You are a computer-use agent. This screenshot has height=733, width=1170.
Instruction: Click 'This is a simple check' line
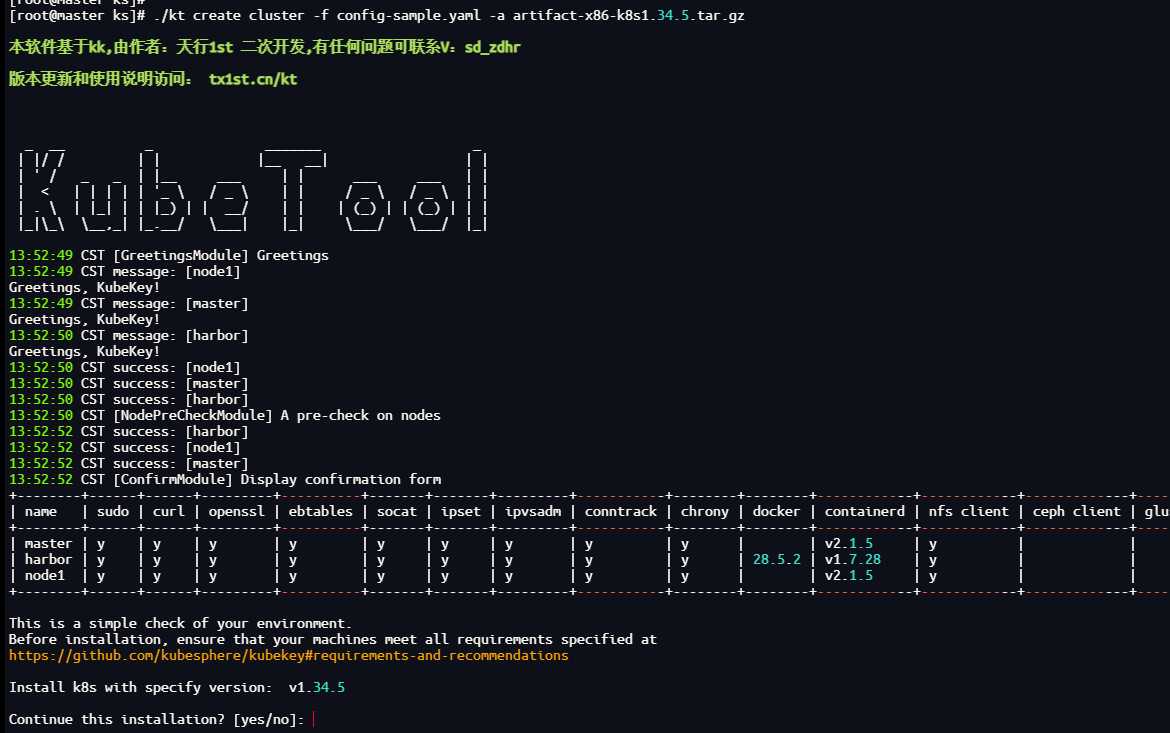tap(181, 623)
